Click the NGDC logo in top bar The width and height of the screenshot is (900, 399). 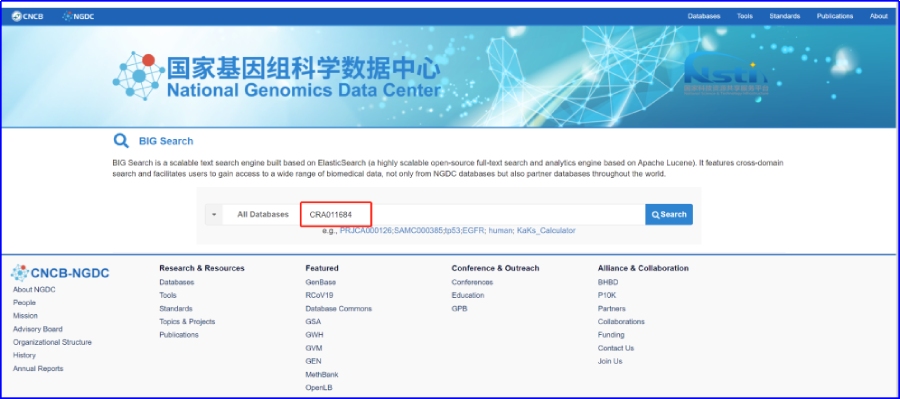(78, 16)
